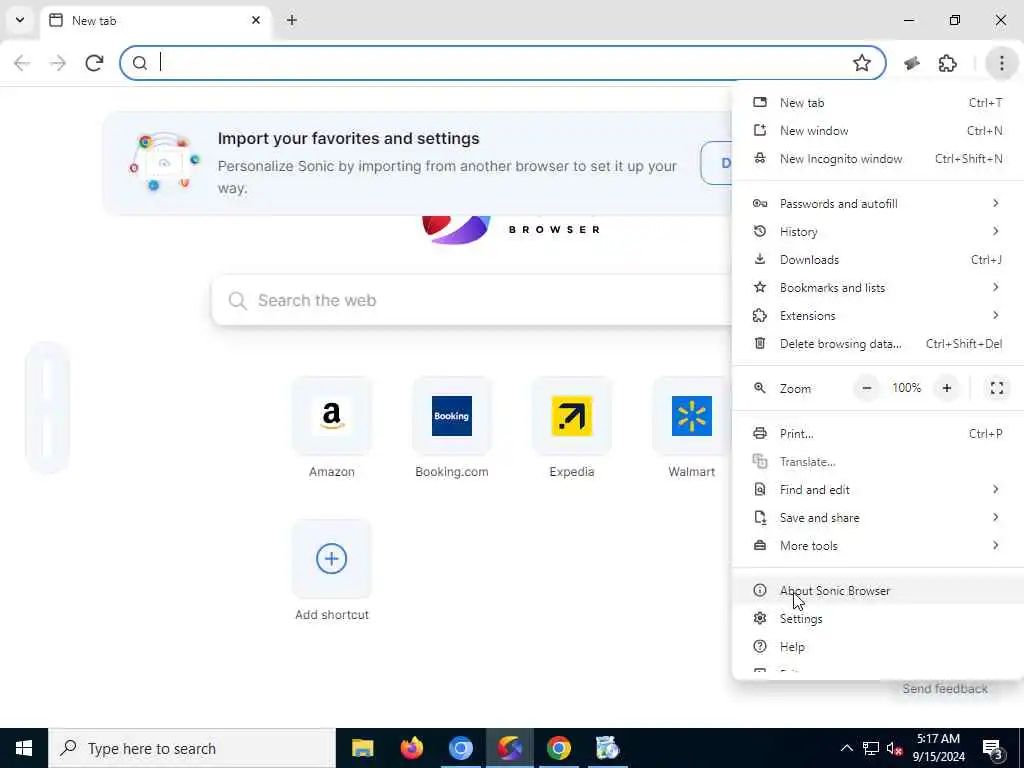Click the toolbar icon left of Extensions puzzle
This screenshot has width=1024, height=768.
(912, 63)
